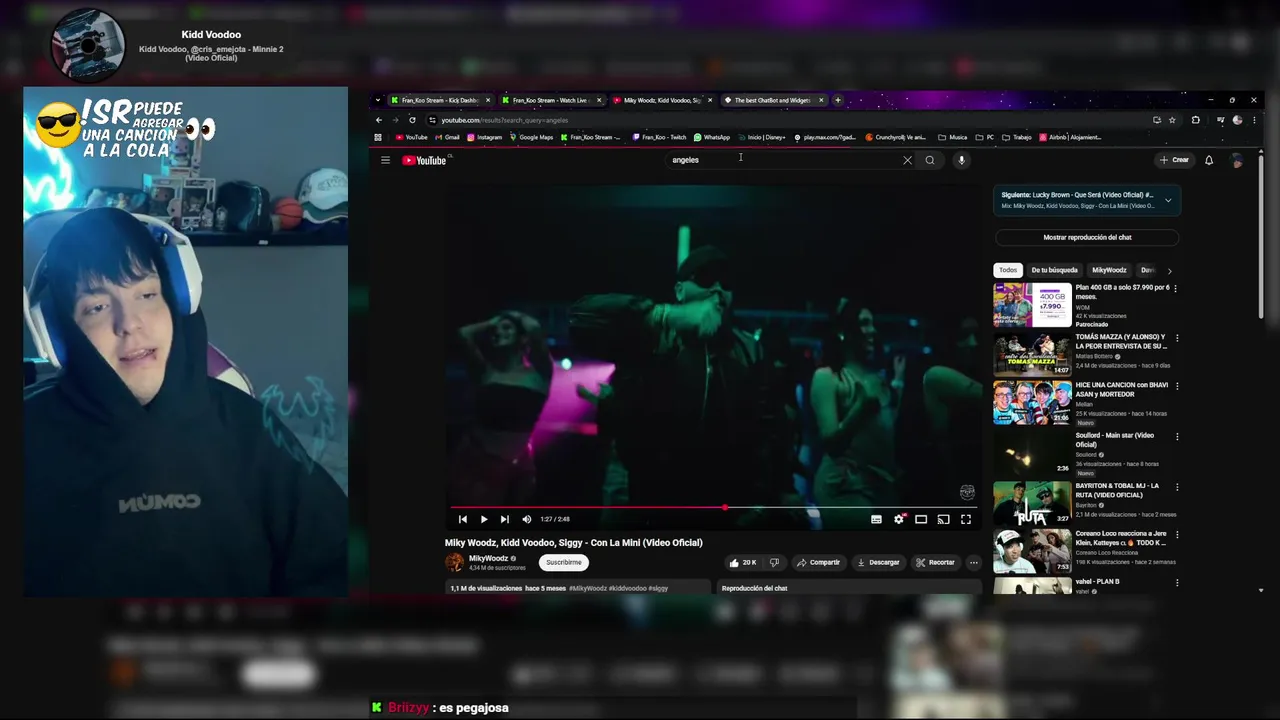Share the video using Compartir
This screenshot has height=720, width=1280.
[818, 562]
